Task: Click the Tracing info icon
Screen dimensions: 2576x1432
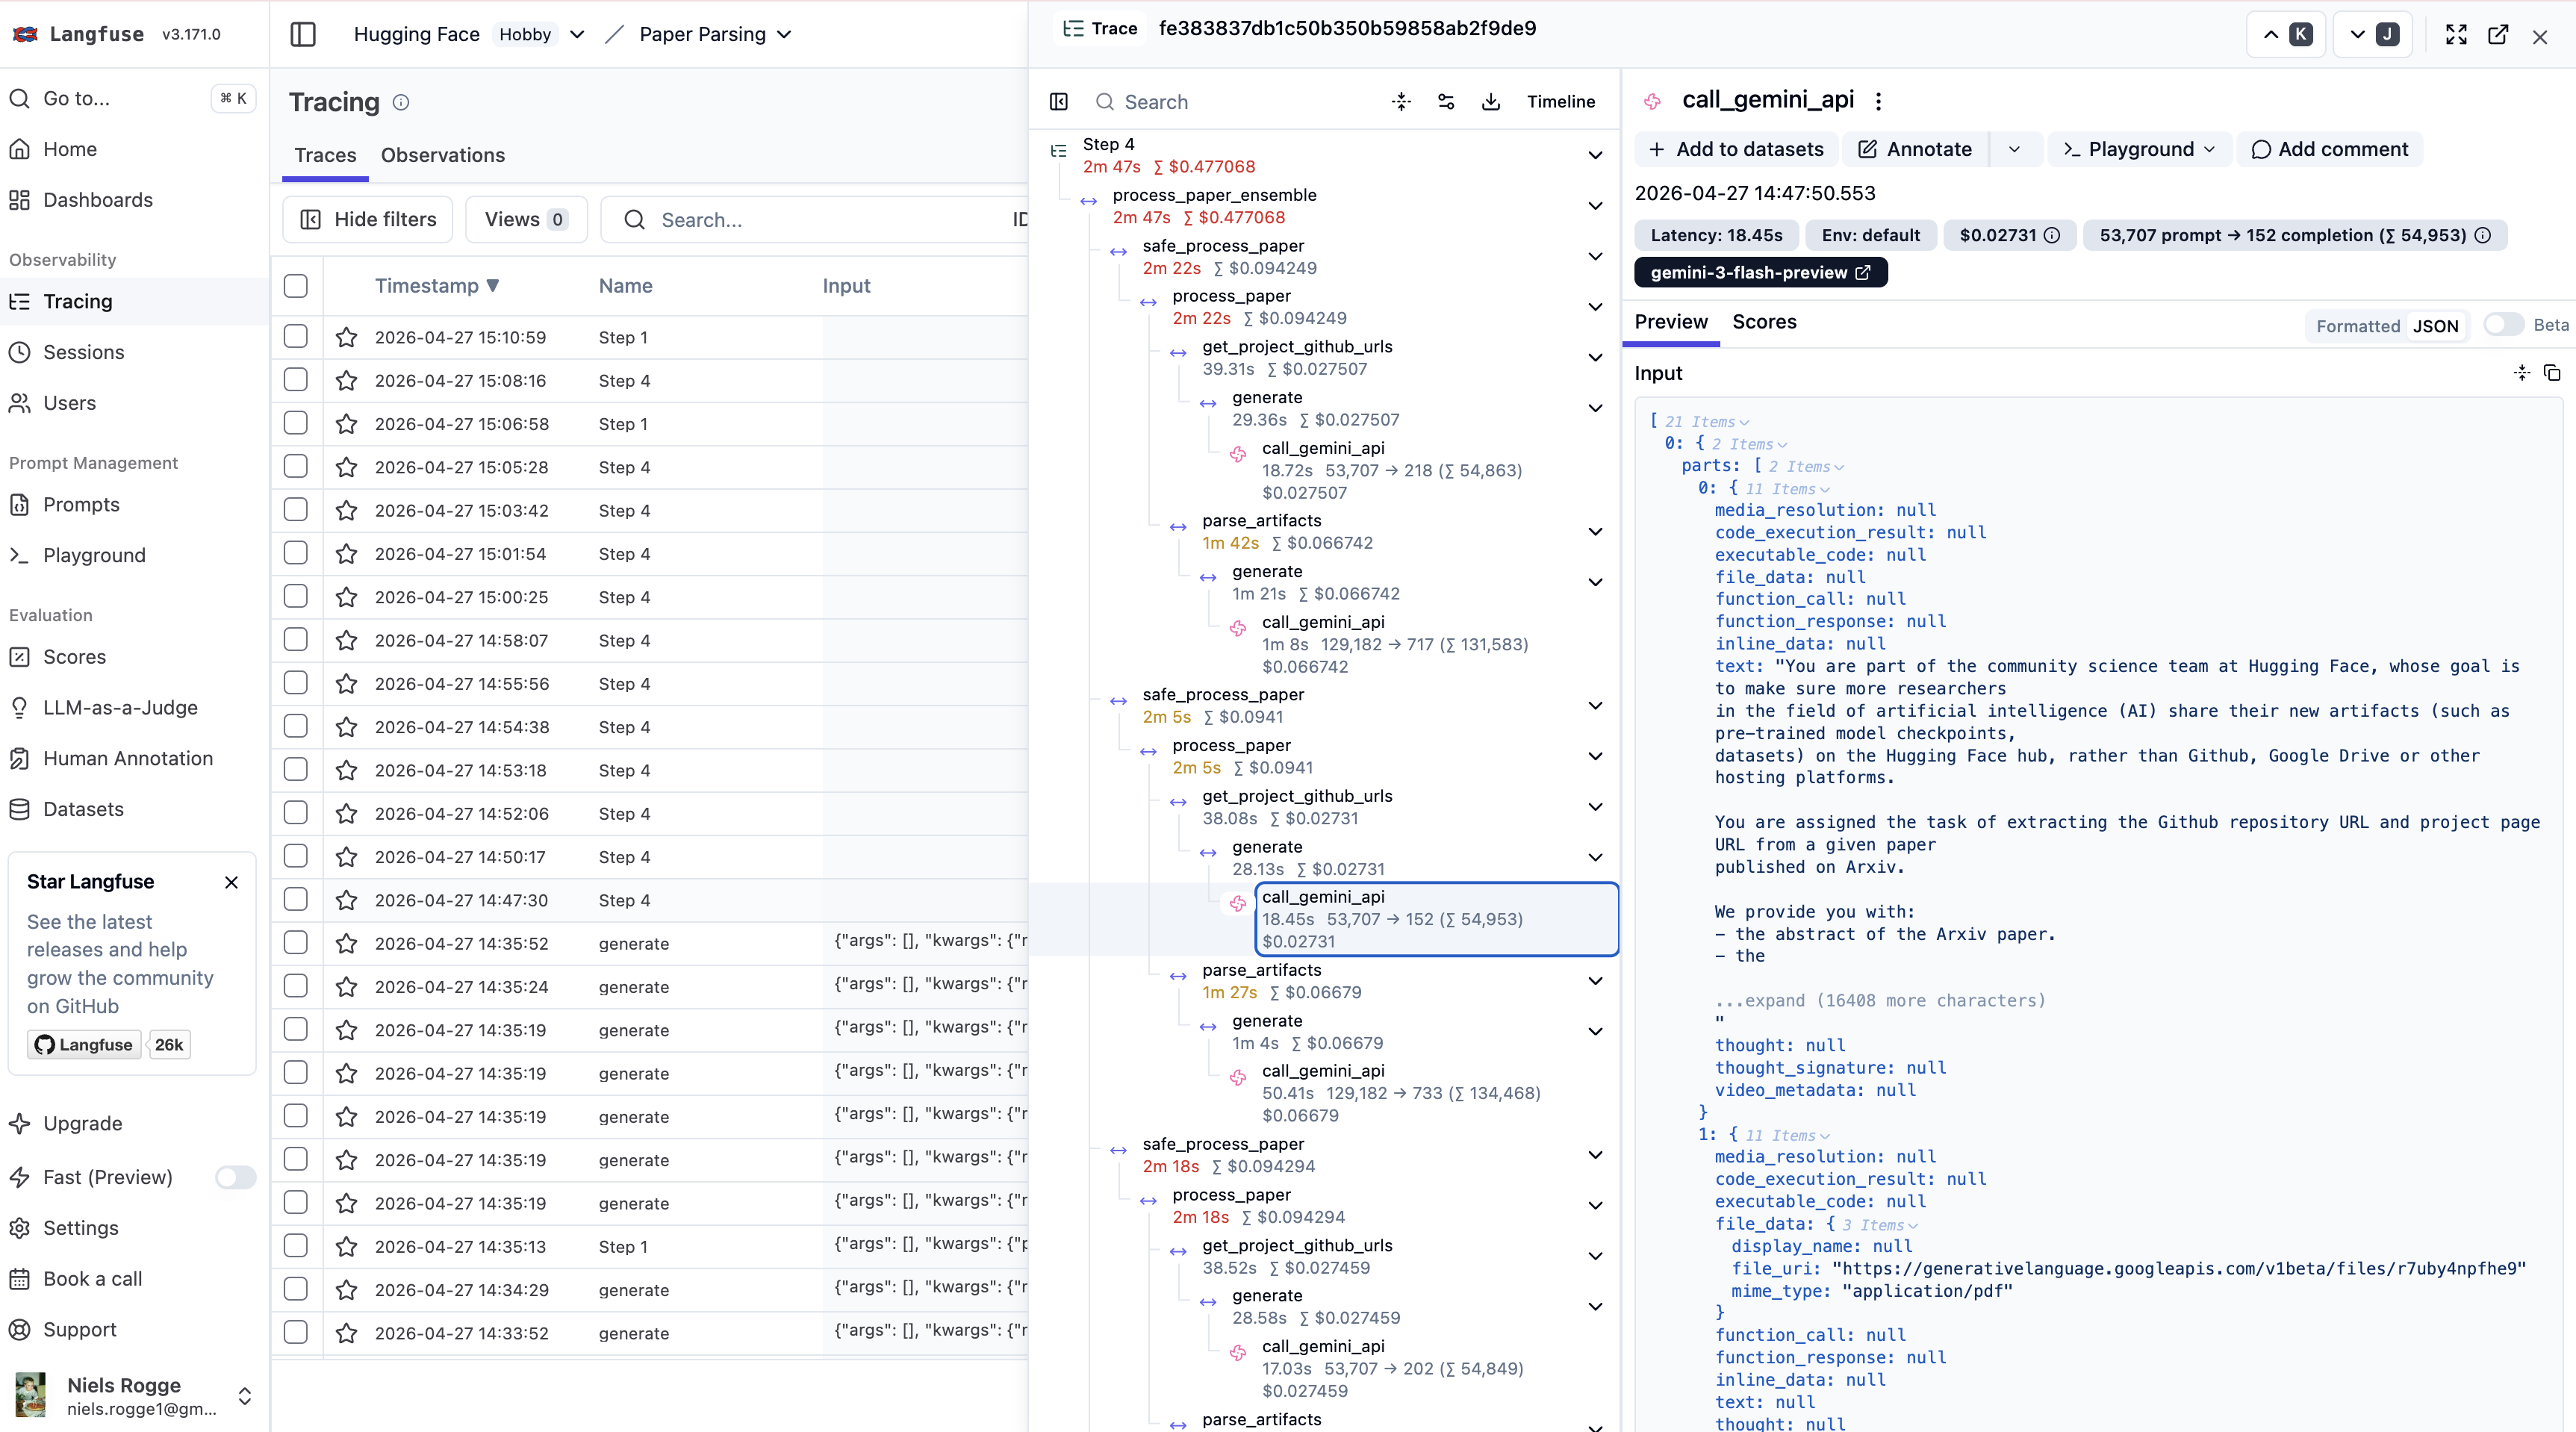Action: click(401, 102)
